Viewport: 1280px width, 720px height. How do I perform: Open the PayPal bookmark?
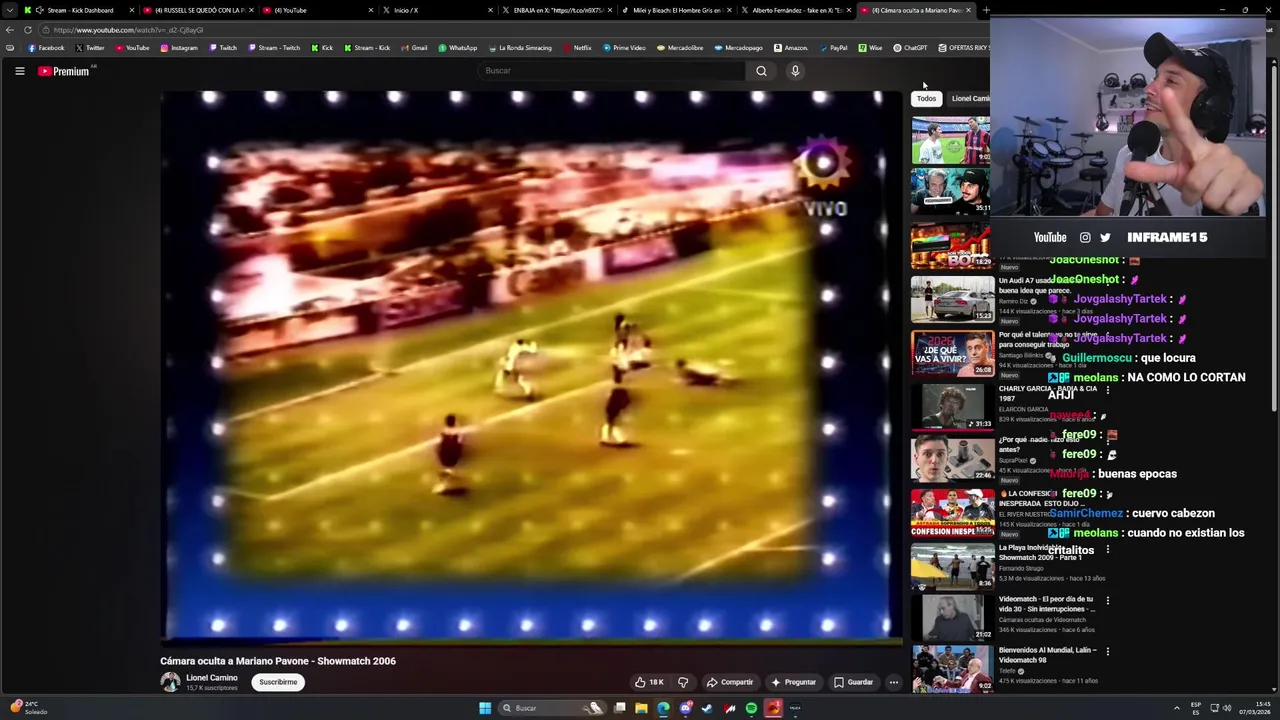click(x=833, y=48)
